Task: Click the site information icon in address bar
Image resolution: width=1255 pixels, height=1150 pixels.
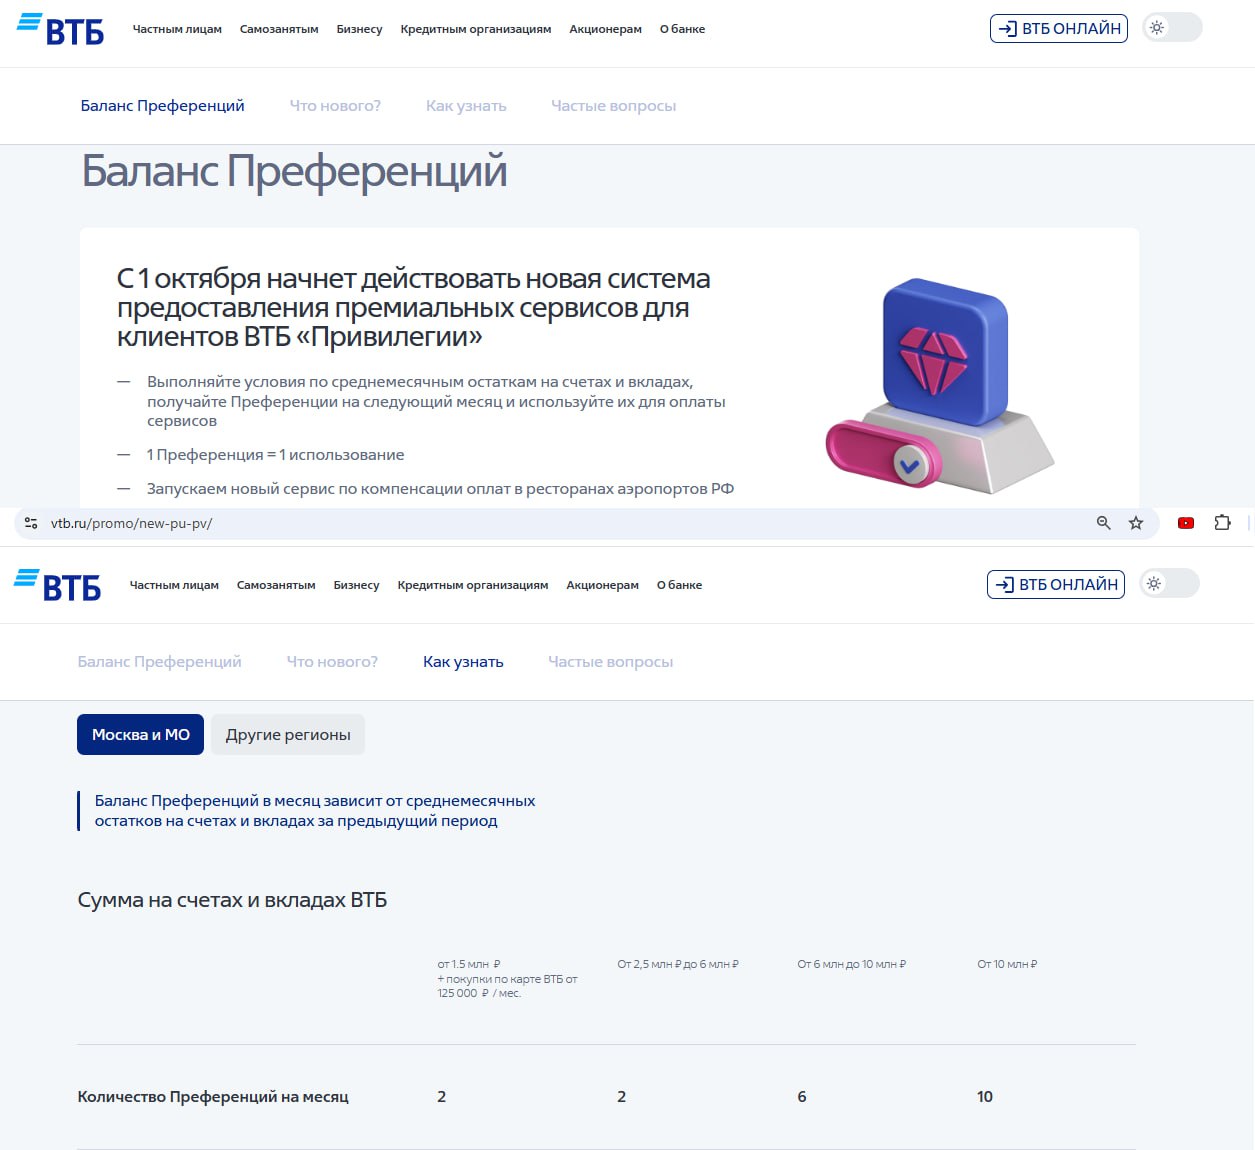Action: point(31,523)
